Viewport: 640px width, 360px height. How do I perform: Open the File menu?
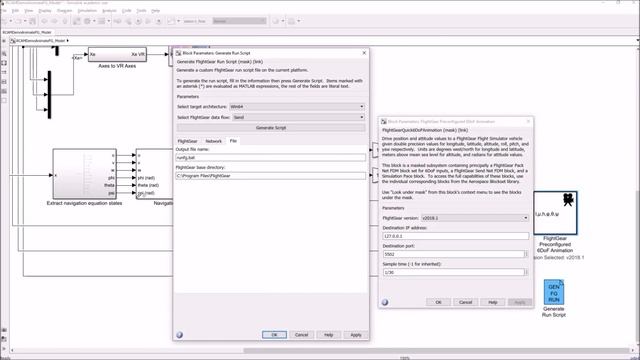[4, 11]
